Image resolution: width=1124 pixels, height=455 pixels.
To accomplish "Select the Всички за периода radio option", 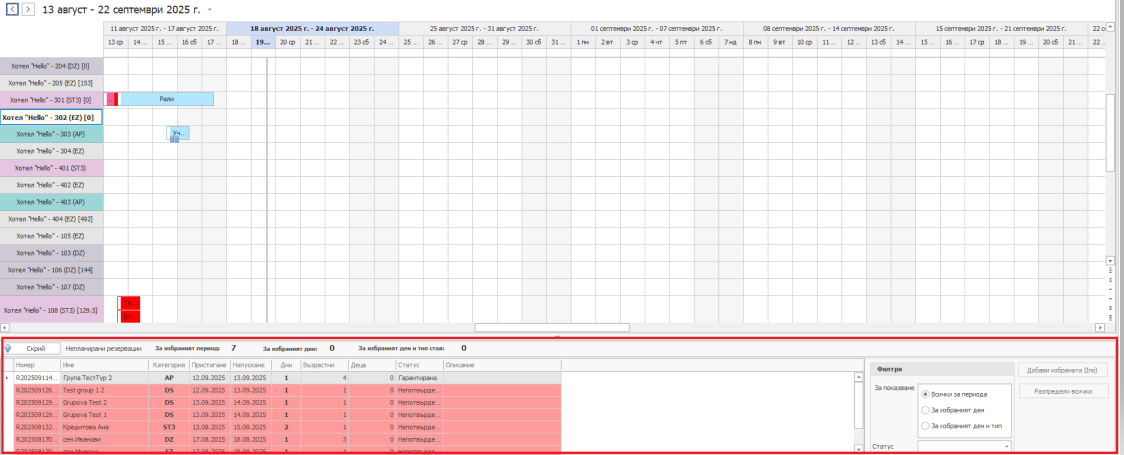I will 924,394.
